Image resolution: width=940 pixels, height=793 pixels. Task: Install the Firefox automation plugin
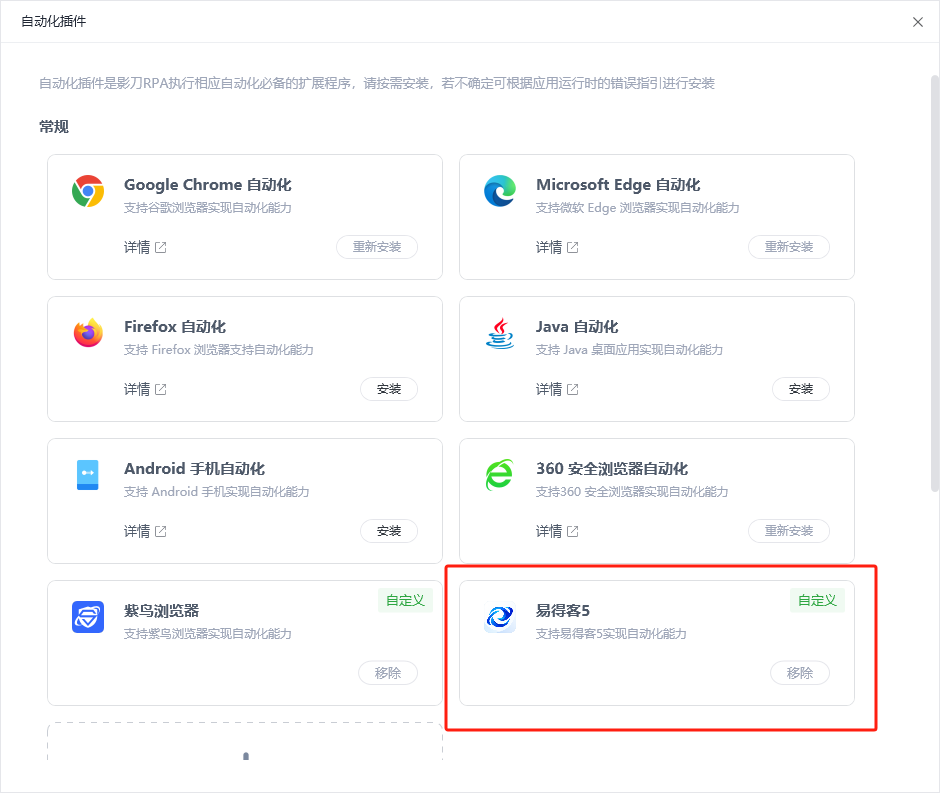click(388, 389)
